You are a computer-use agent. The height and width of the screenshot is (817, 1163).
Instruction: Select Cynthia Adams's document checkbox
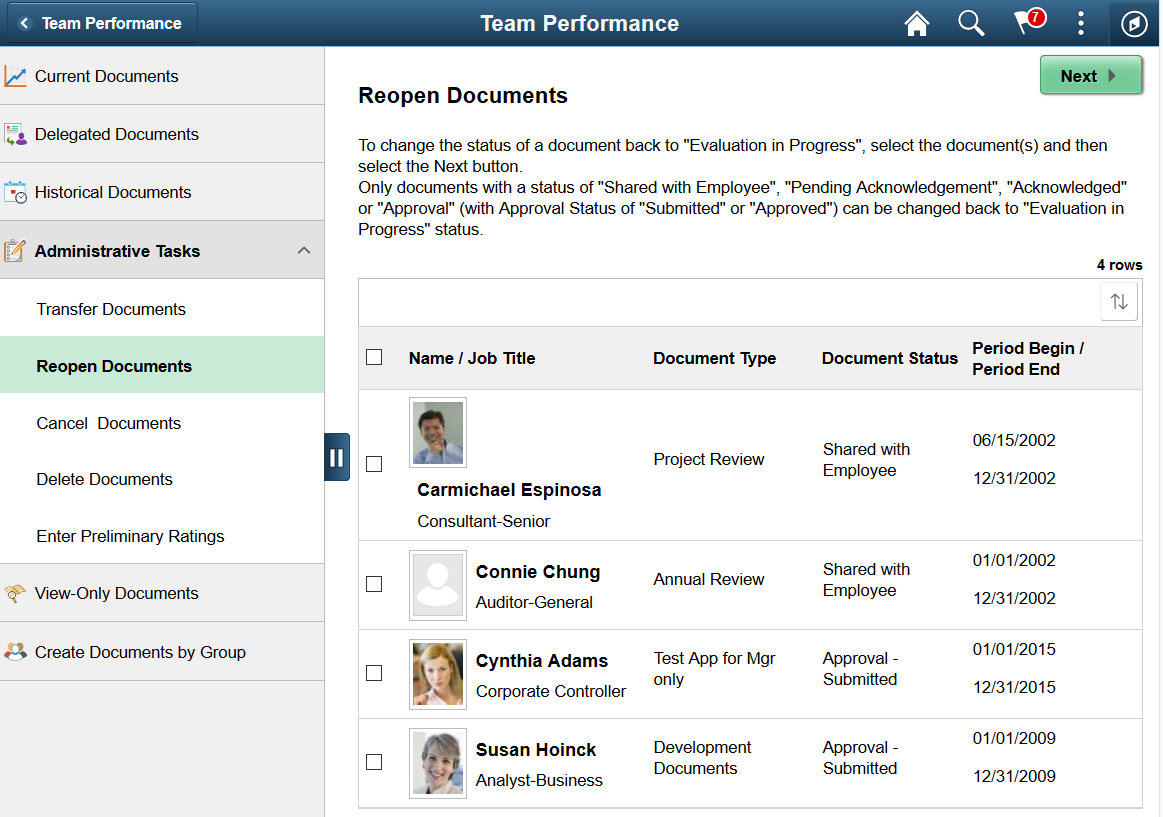click(x=375, y=673)
